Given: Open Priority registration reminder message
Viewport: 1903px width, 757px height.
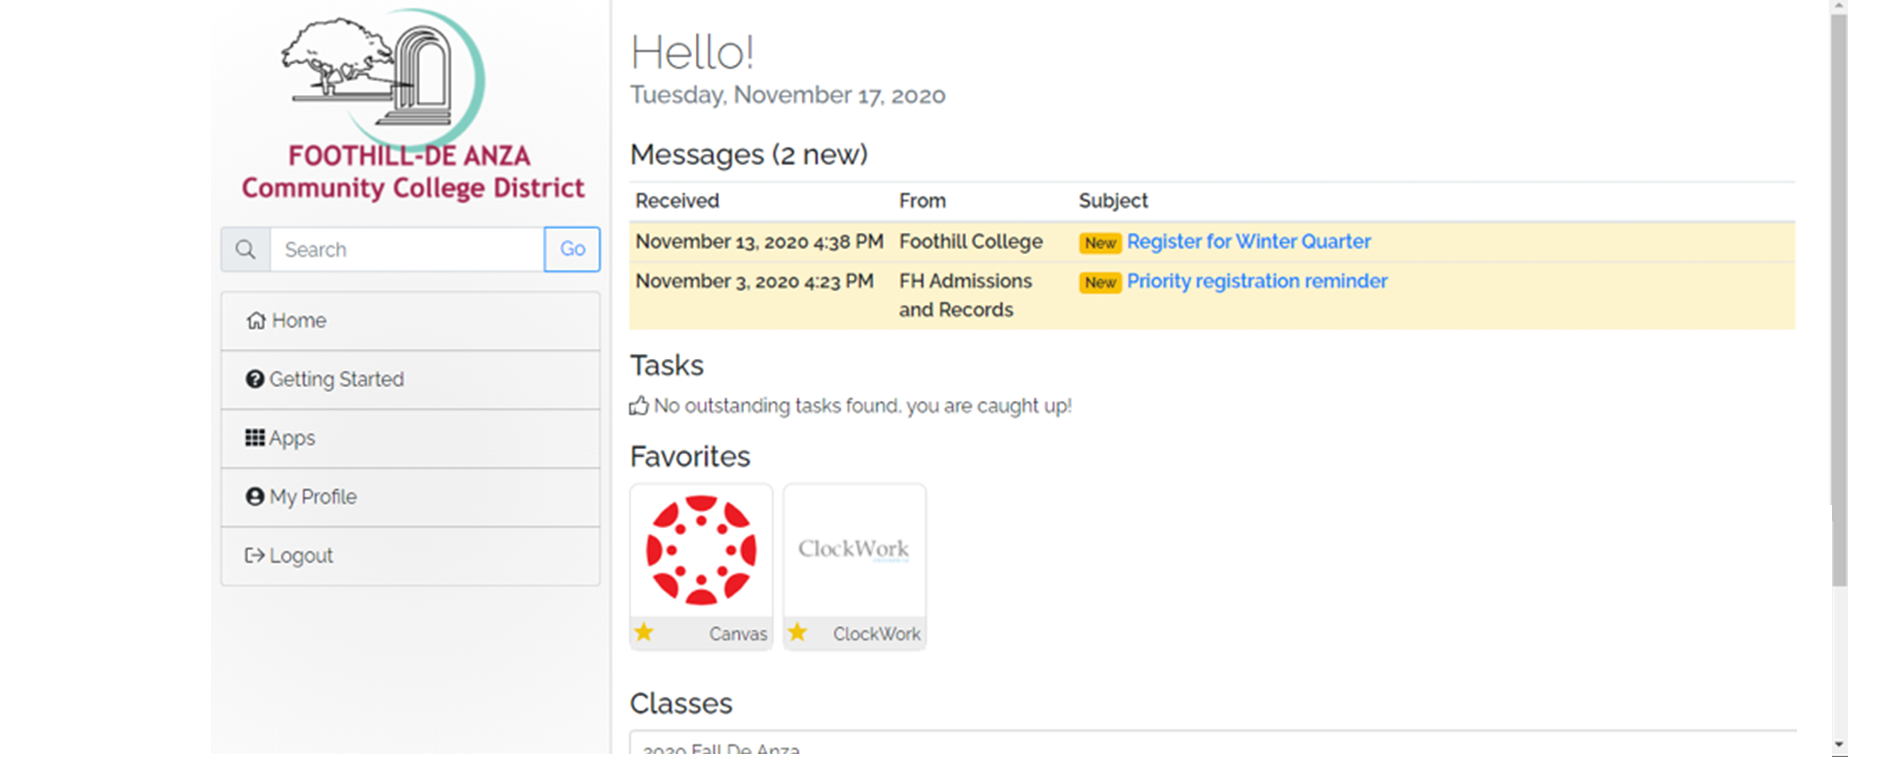Looking at the screenshot, I should pos(1257,281).
